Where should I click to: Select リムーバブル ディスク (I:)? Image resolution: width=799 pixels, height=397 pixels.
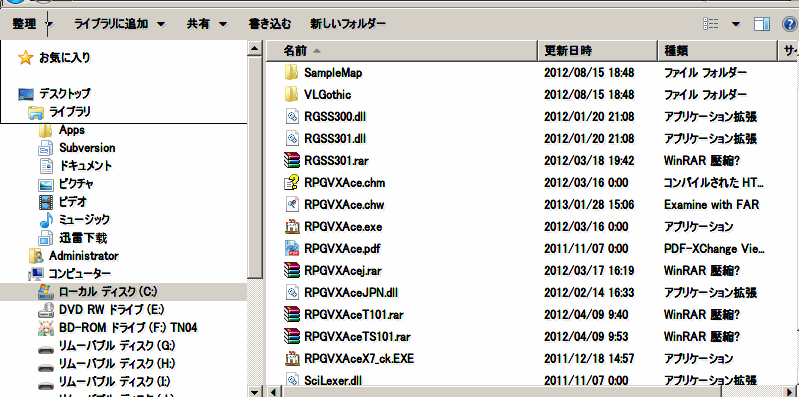tap(115, 382)
